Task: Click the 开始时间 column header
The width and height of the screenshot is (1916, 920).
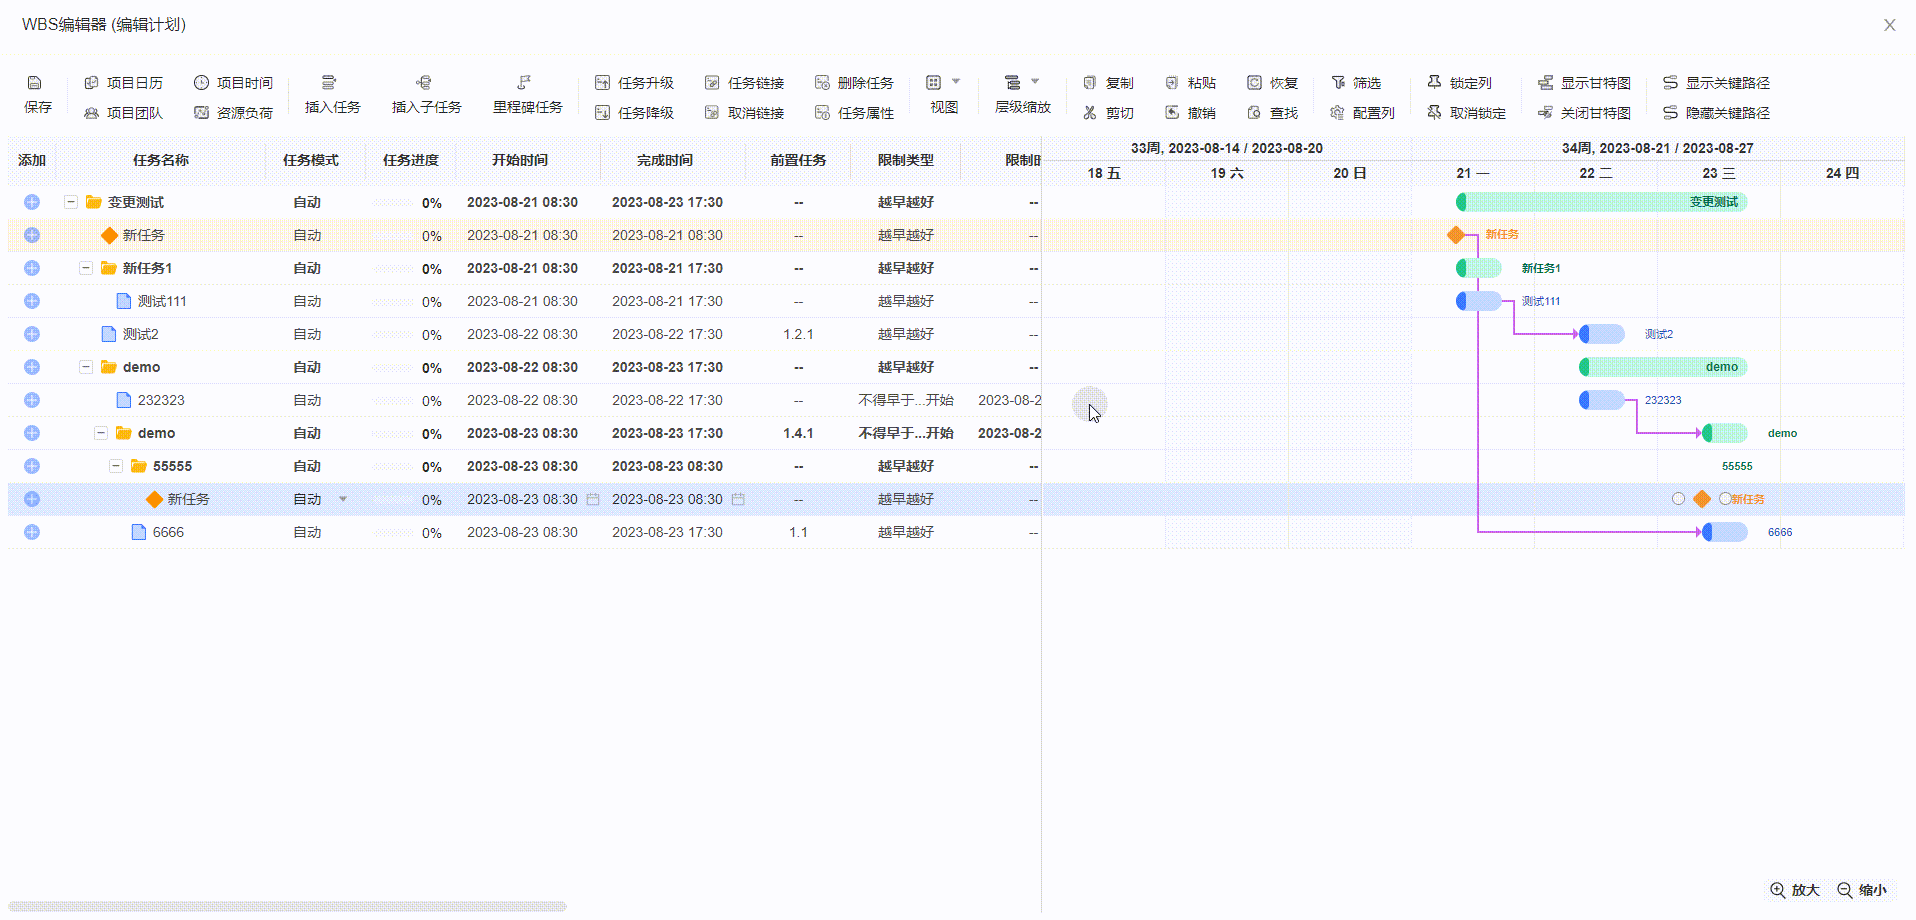Action: tap(519, 160)
